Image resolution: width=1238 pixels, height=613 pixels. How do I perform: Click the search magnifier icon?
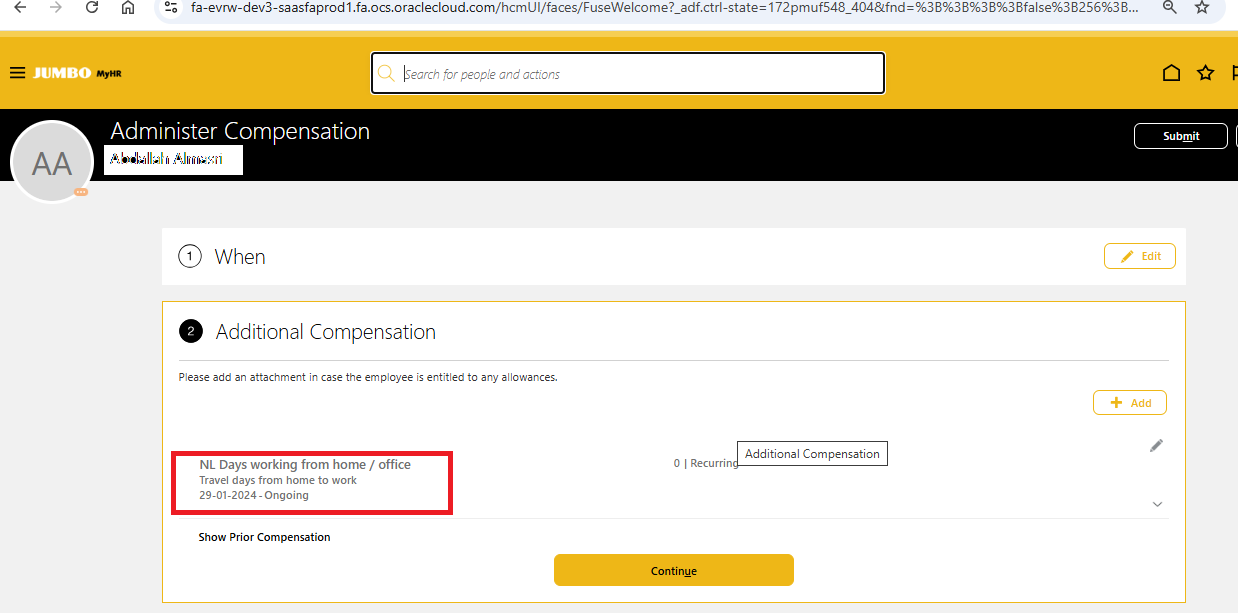pyautogui.click(x=386, y=73)
